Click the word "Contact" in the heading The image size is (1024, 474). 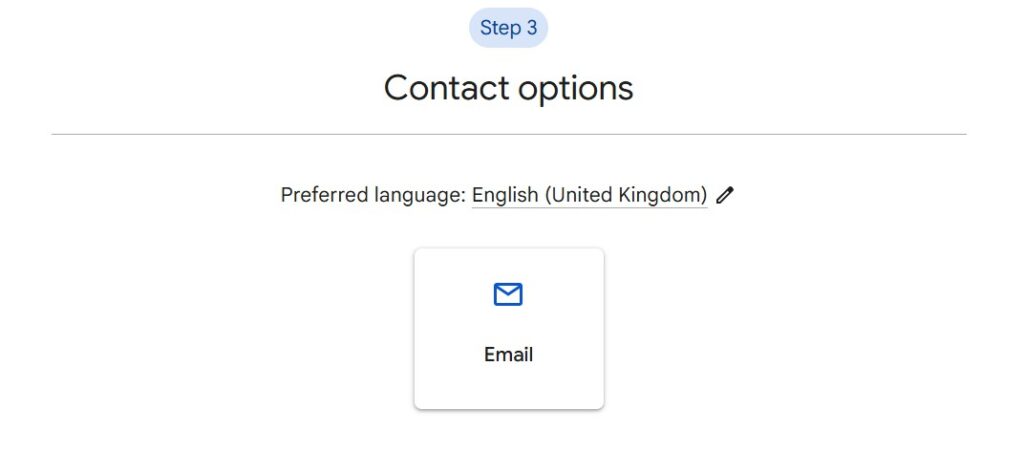tap(446, 88)
